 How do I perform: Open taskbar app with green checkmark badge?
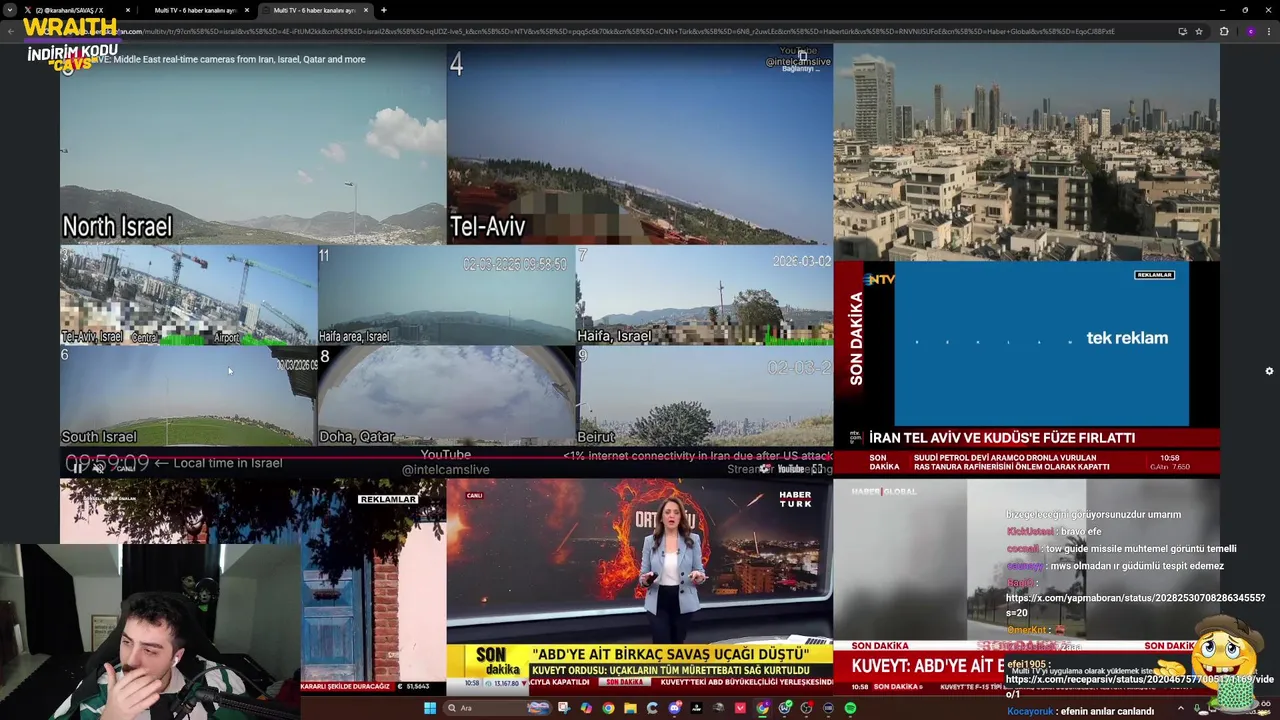click(785, 708)
